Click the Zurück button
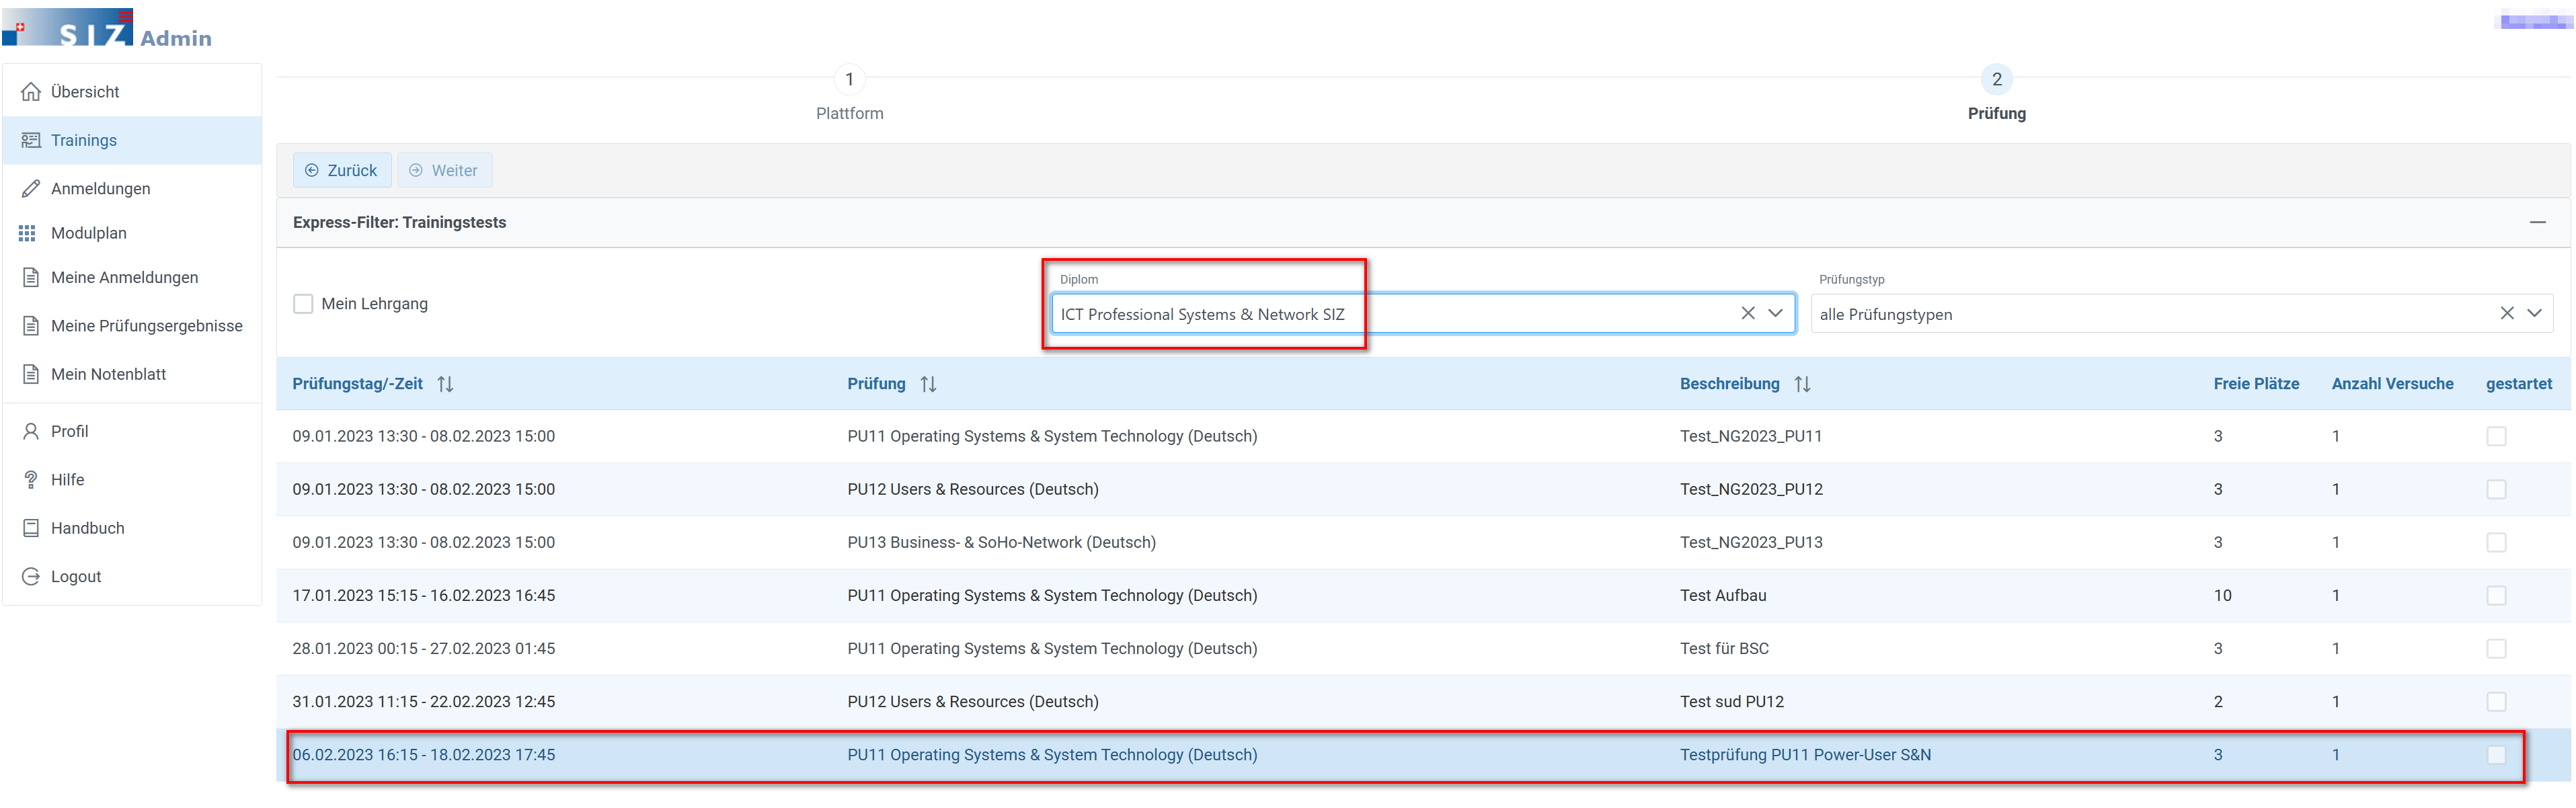2576x808 pixels. [x=342, y=170]
